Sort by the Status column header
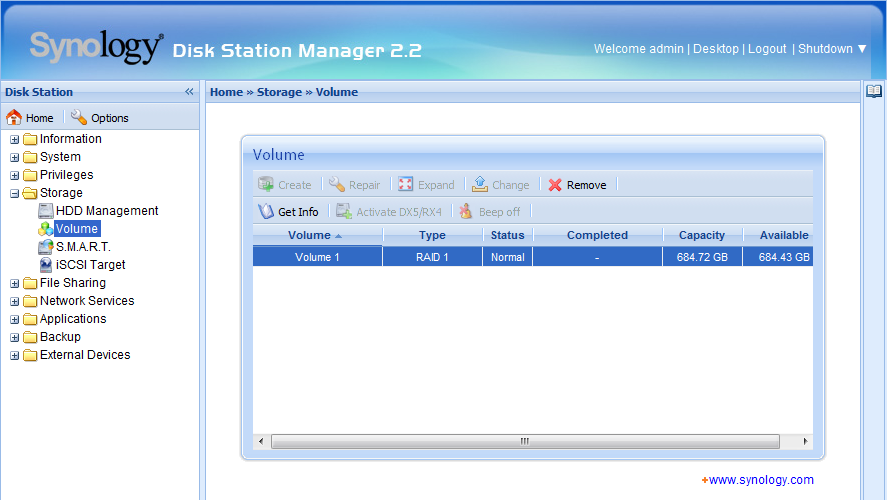 507,235
